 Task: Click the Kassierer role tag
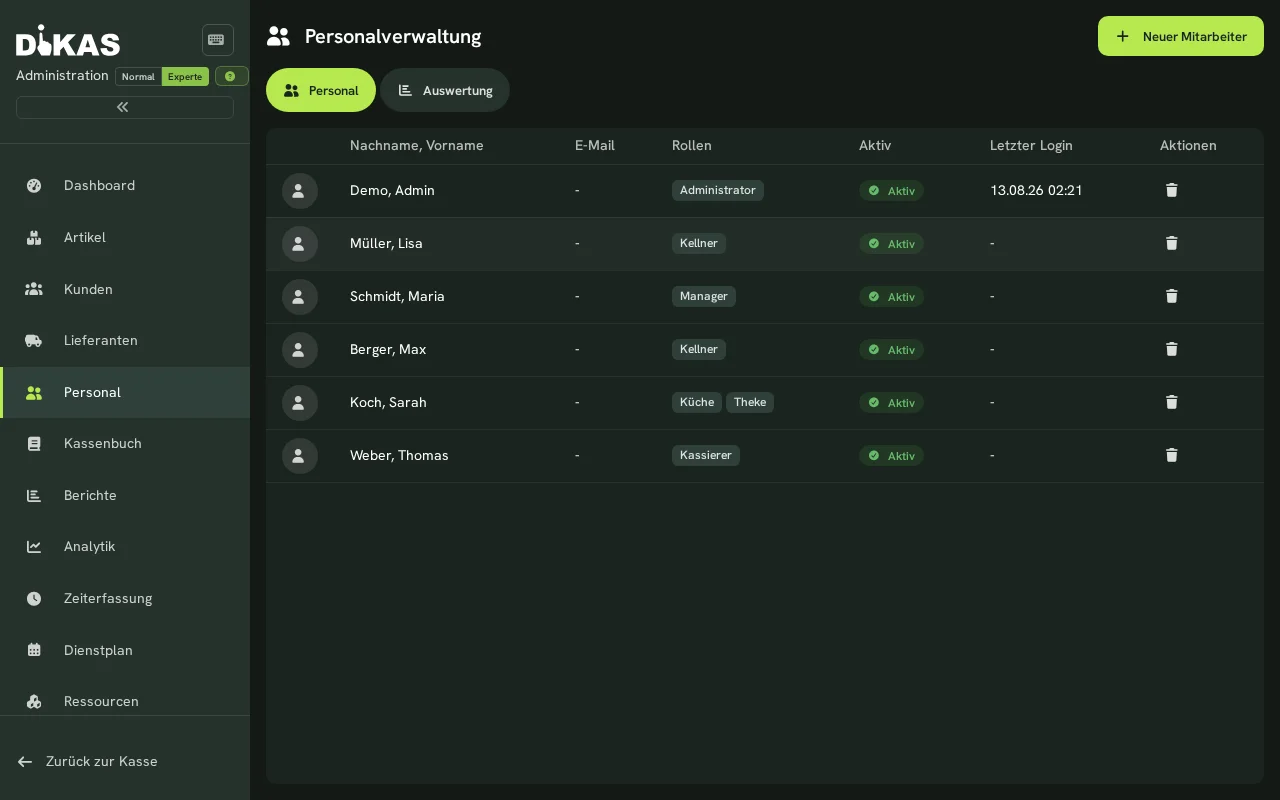tap(706, 455)
